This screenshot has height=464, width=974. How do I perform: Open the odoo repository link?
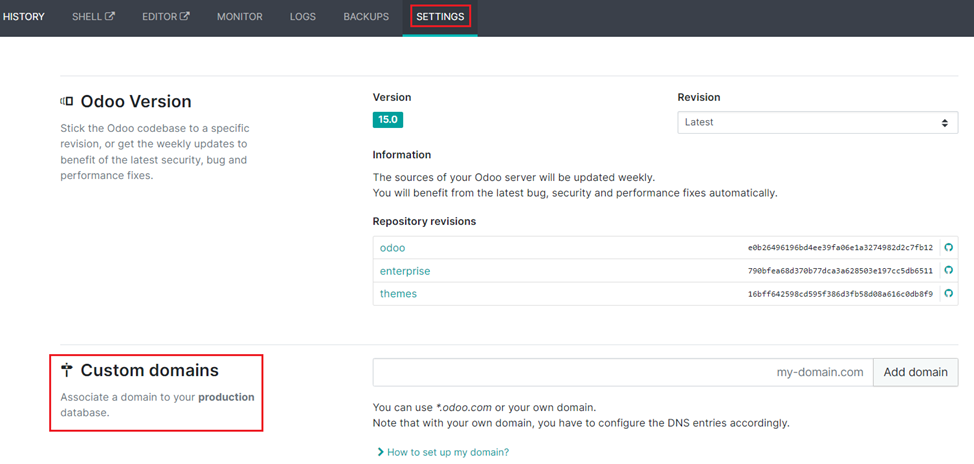(x=393, y=248)
